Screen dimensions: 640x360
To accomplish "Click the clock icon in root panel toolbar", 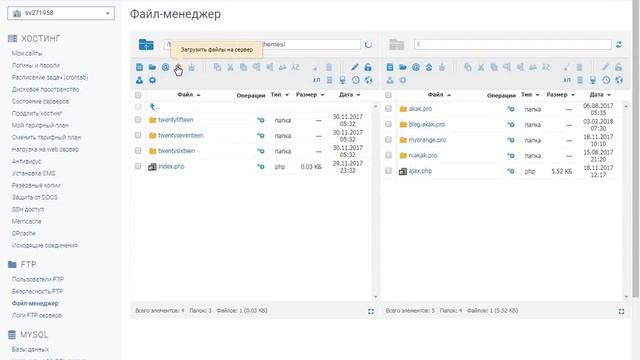I will point(606,80).
